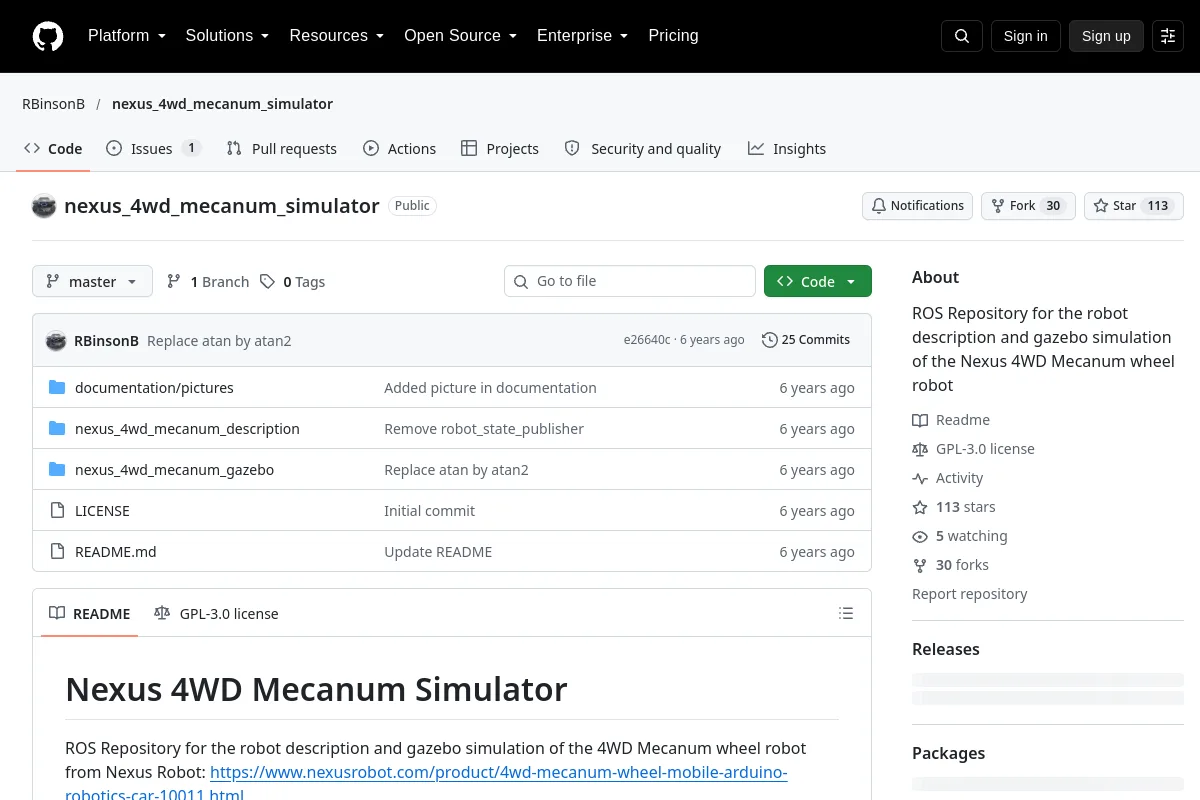Open the README.md file
The image size is (1200, 800).
point(116,552)
